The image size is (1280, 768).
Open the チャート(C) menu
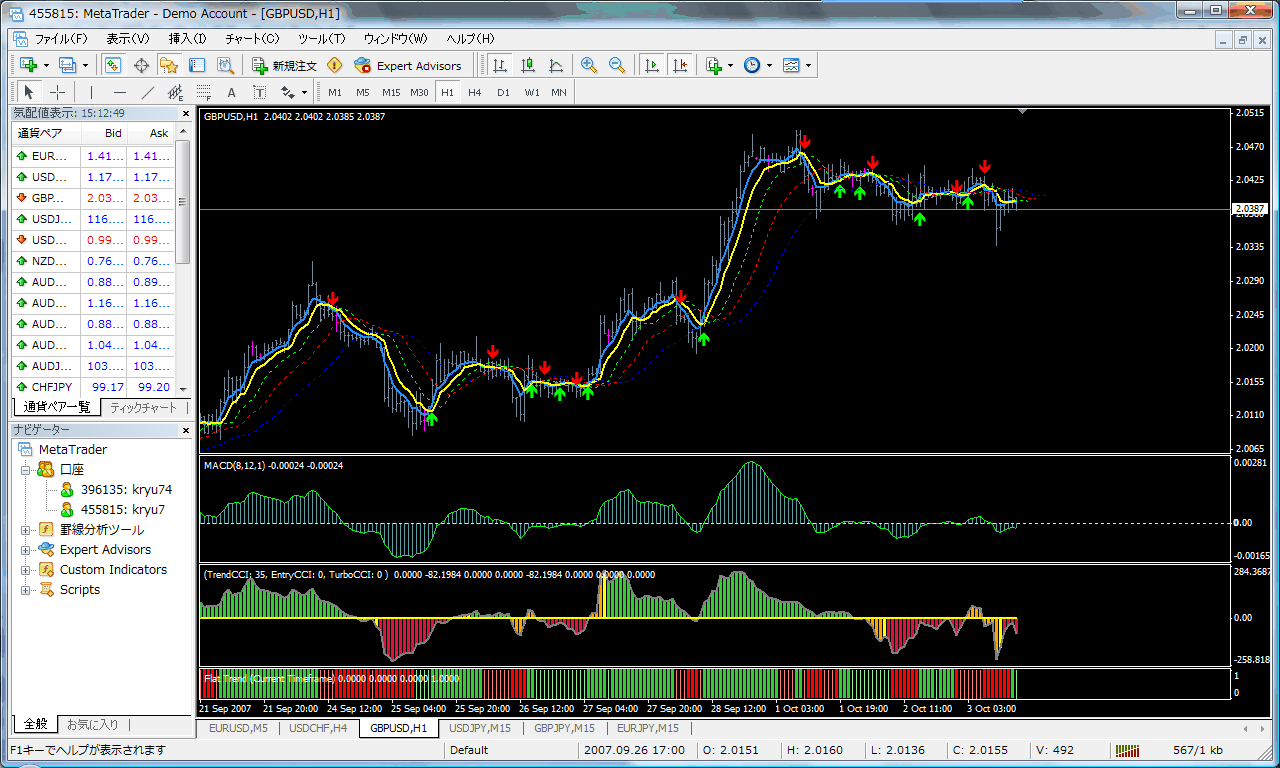pos(252,39)
